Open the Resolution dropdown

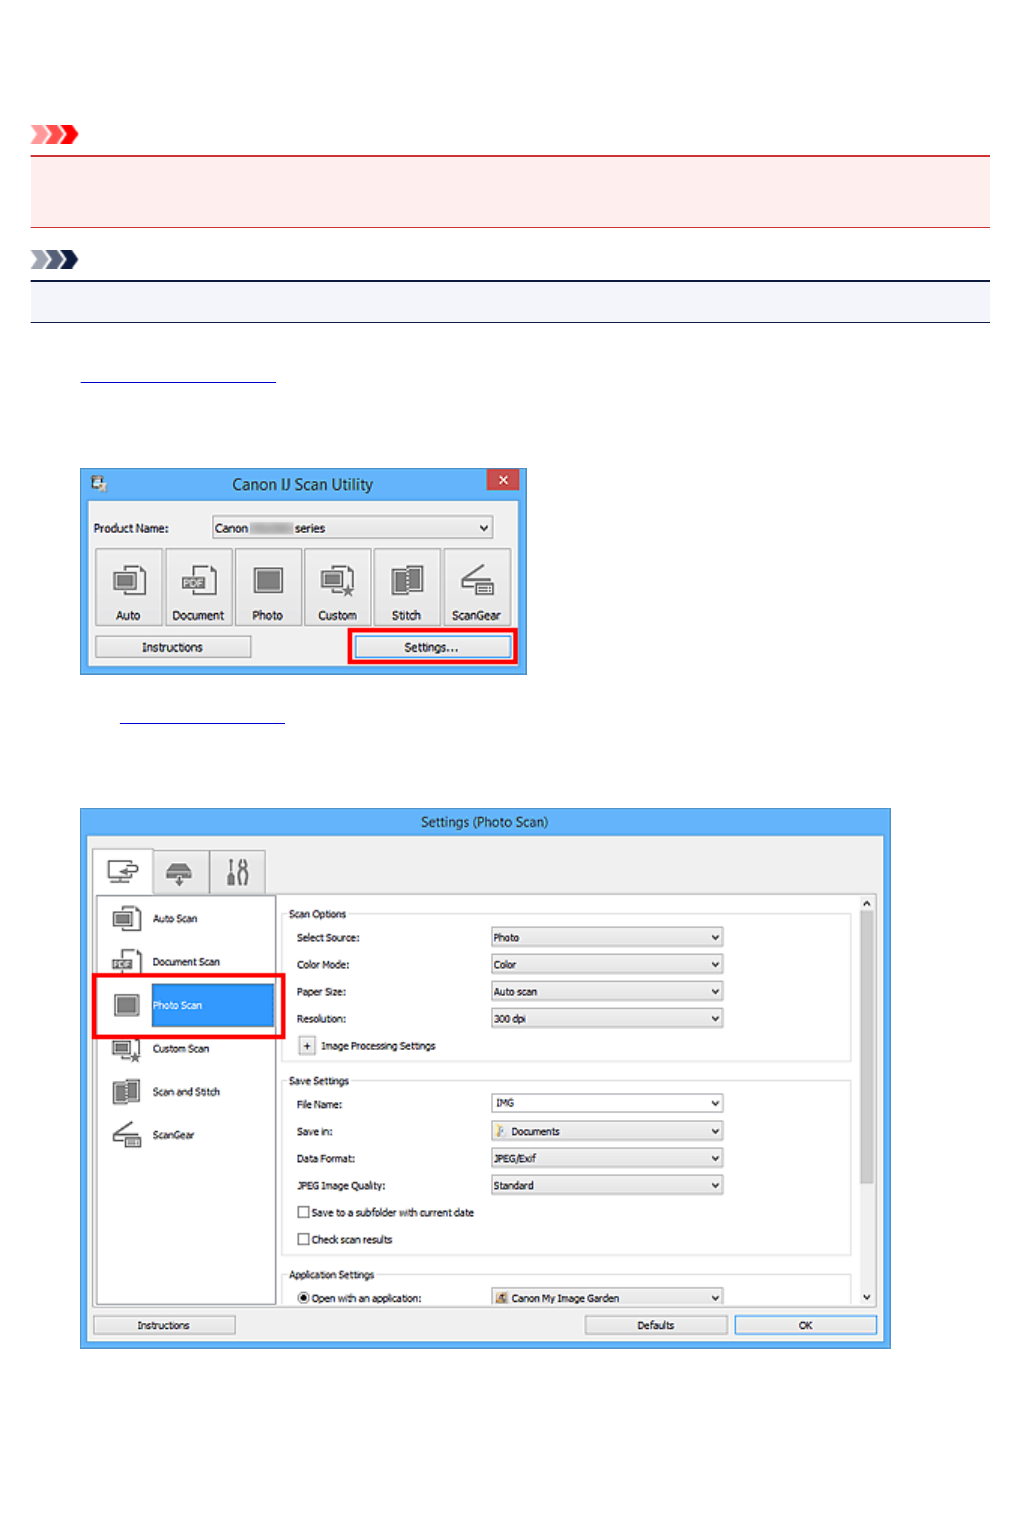(x=607, y=1018)
